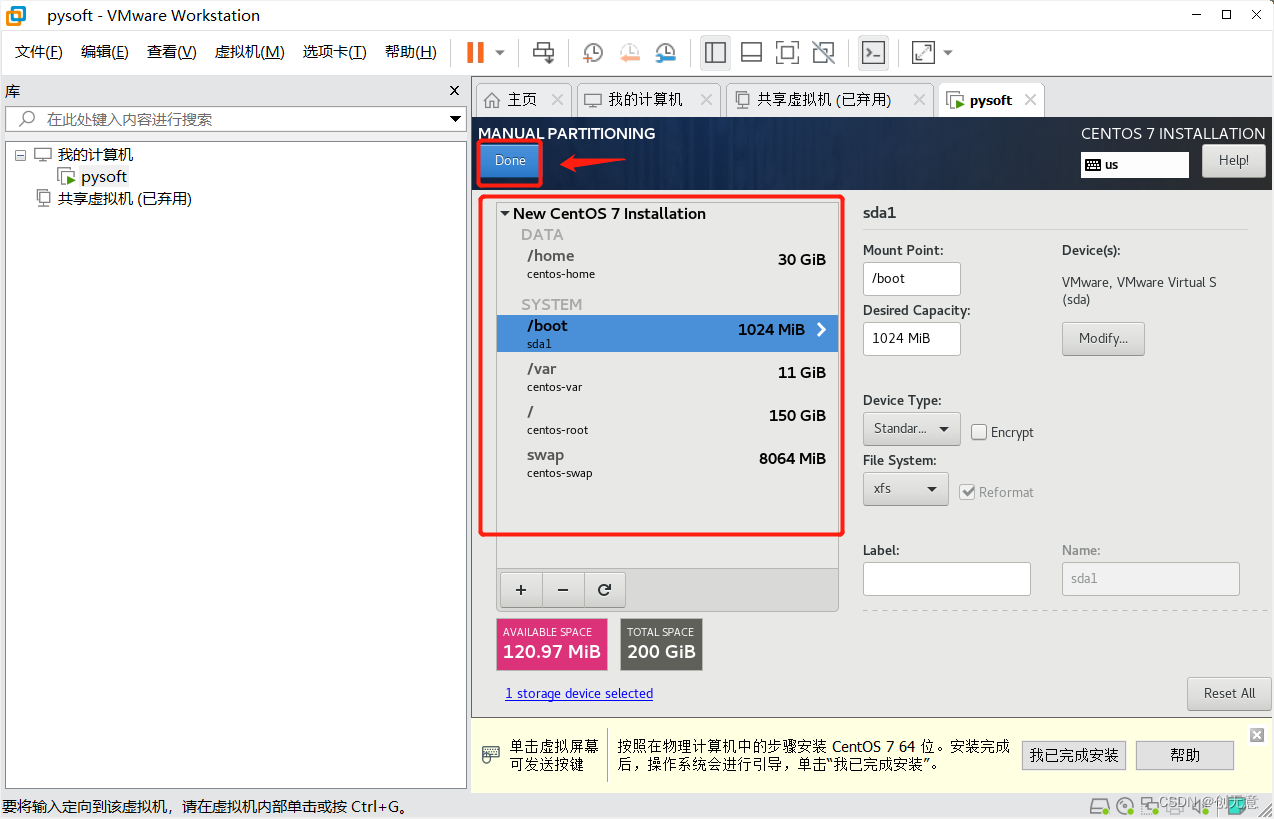The image size is (1274, 819).
Task: Select the /home 30 GiB partition
Action: (x=668, y=264)
